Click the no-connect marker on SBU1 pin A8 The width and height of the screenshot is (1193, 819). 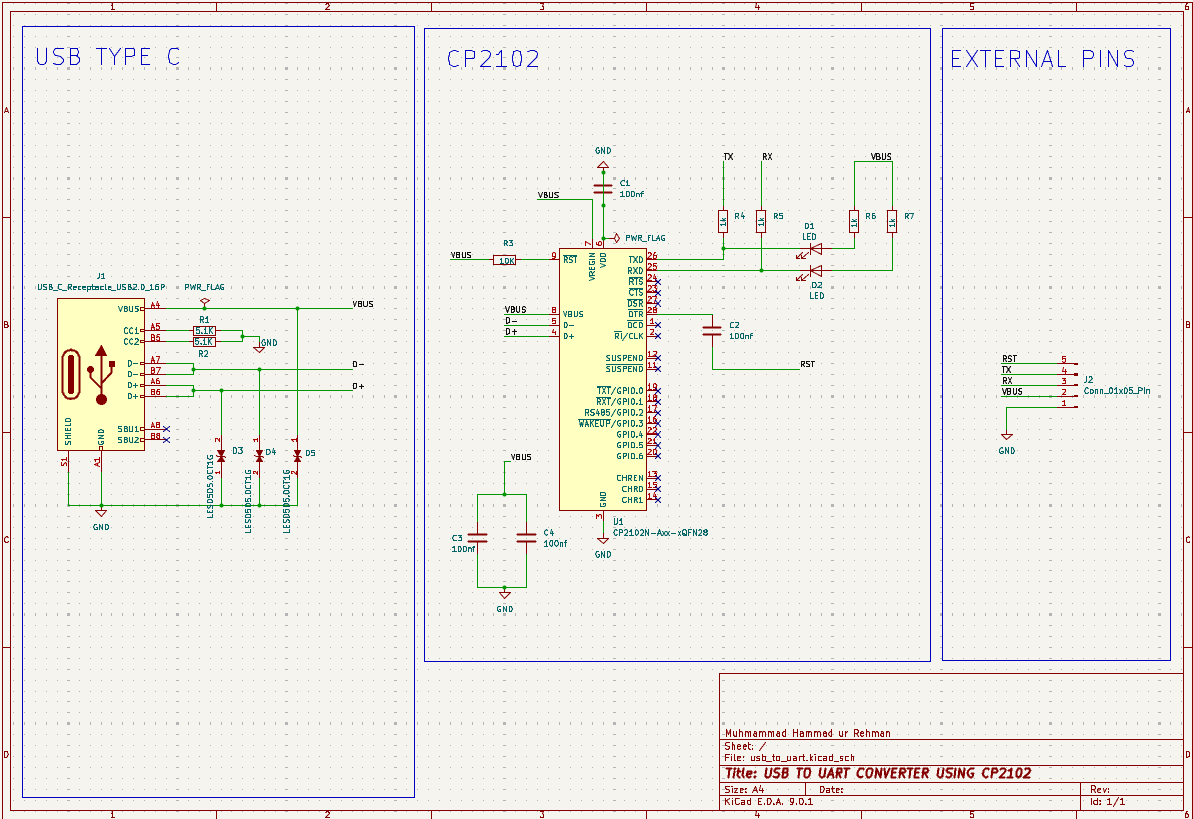tap(167, 429)
